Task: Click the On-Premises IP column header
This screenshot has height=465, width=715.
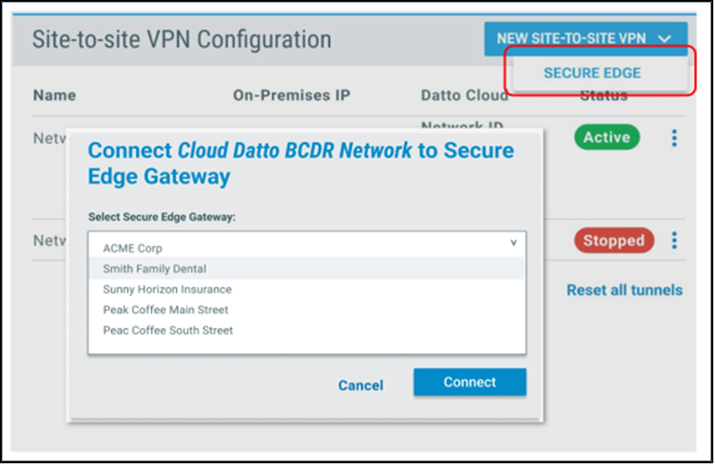Action: [291, 95]
